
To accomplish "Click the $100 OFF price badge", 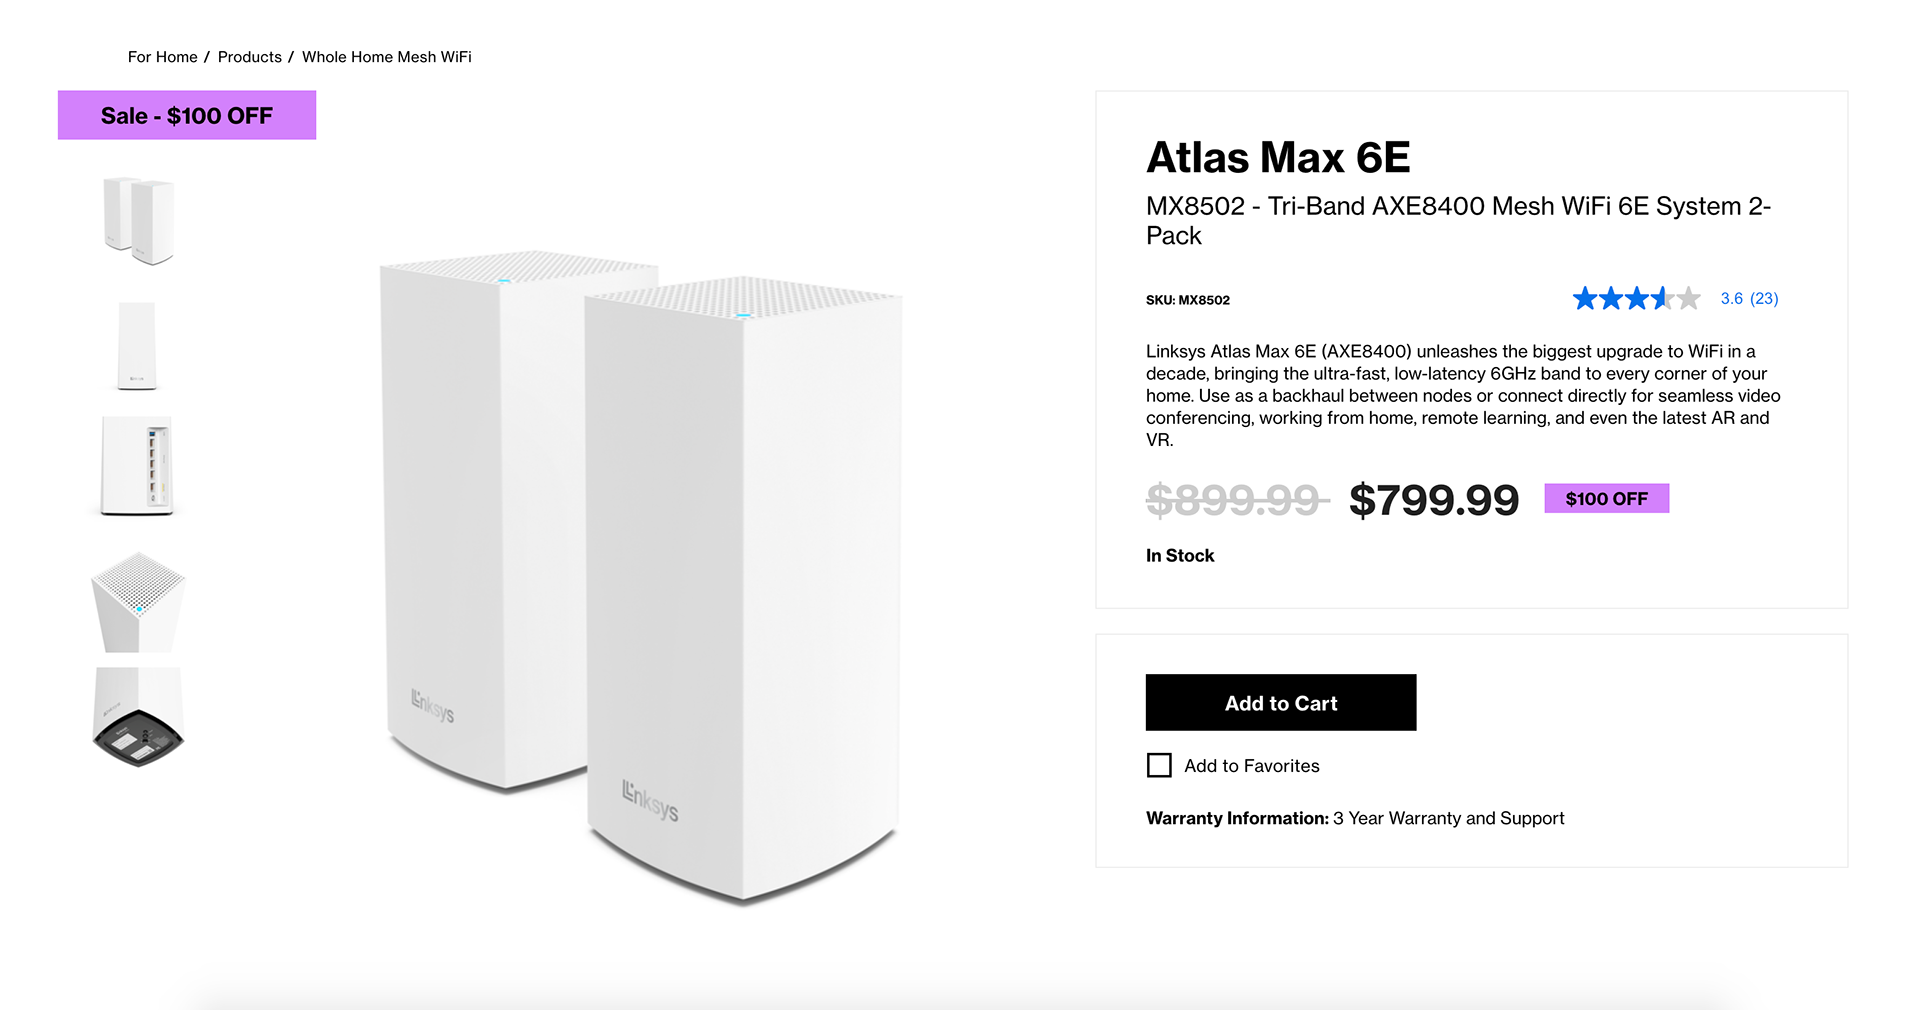I will [x=1606, y=499].
